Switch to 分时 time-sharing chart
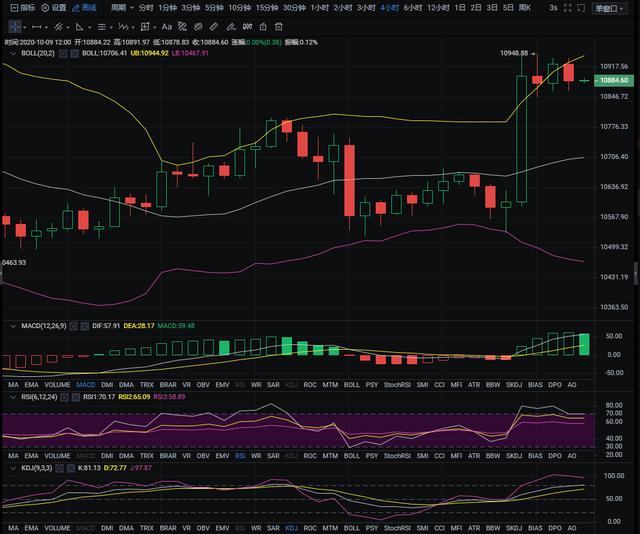 146,8
